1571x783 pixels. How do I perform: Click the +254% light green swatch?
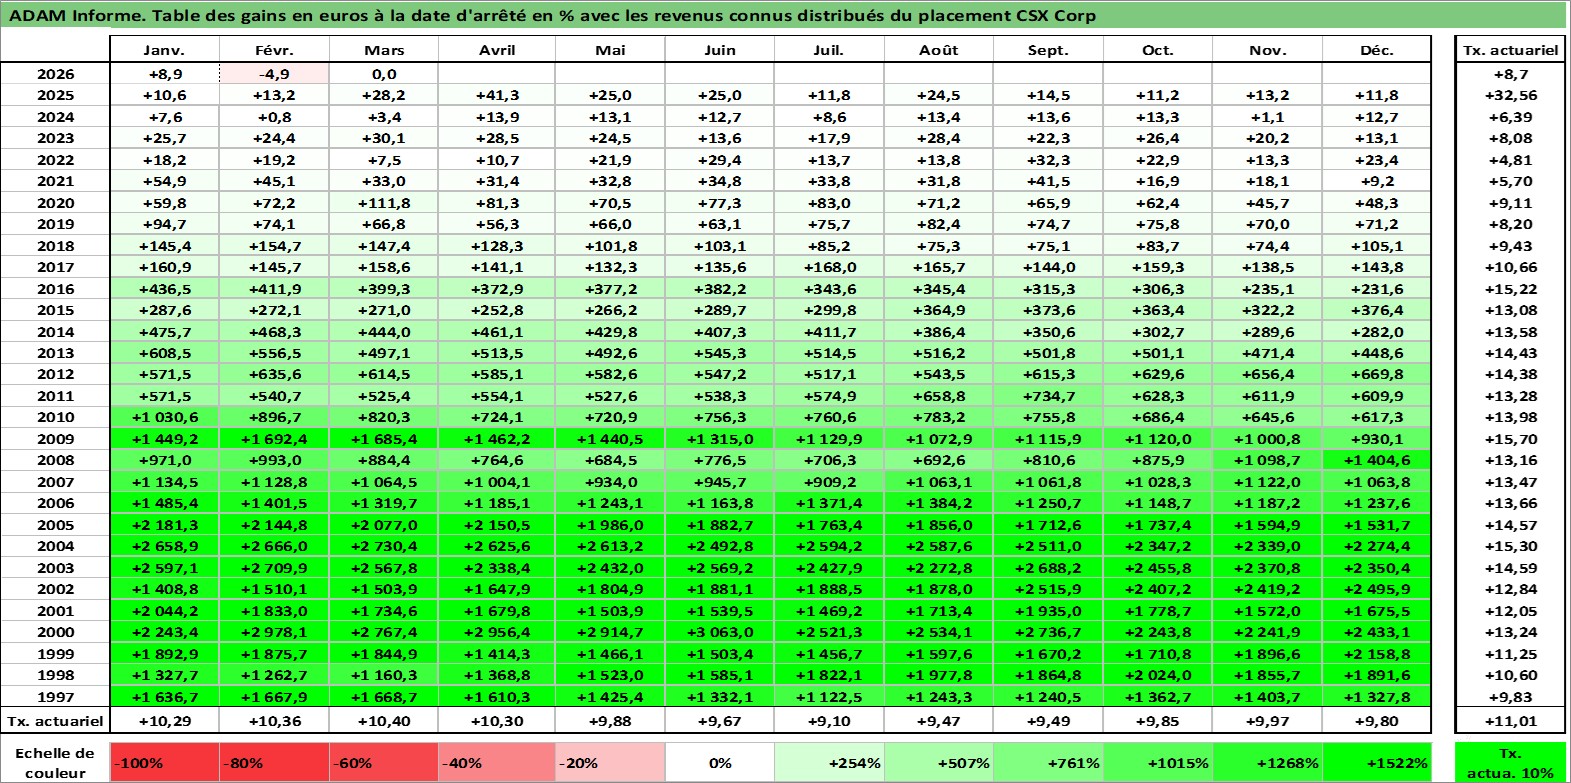tap(829, 762)
